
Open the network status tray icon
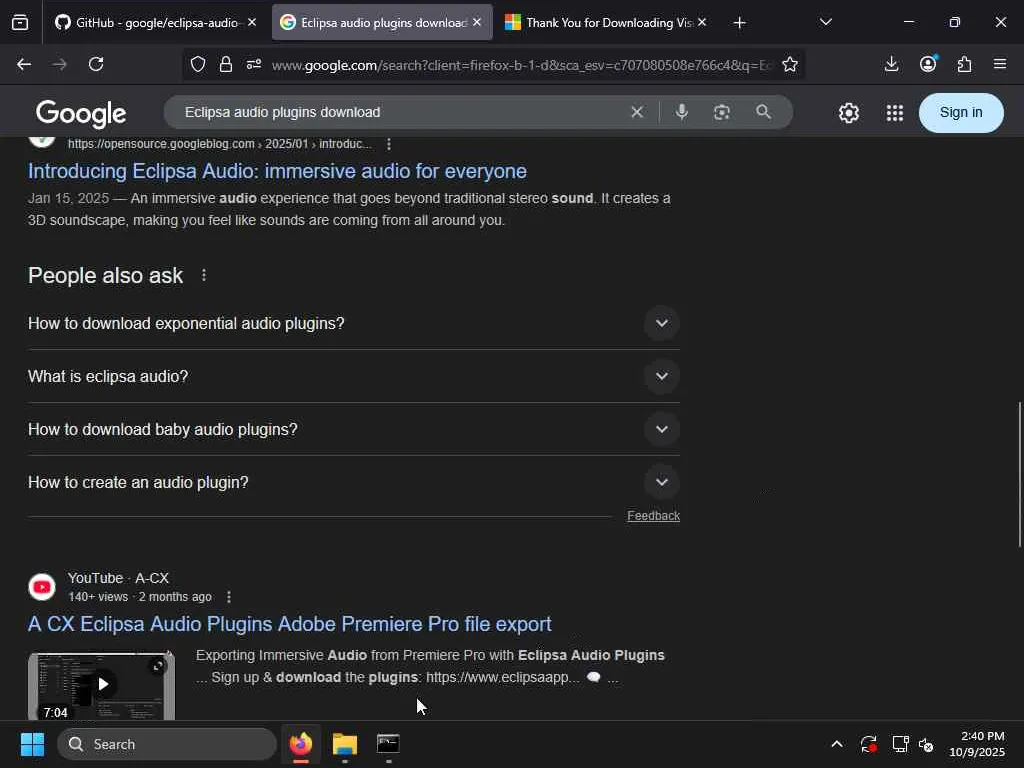coord(901,744)
